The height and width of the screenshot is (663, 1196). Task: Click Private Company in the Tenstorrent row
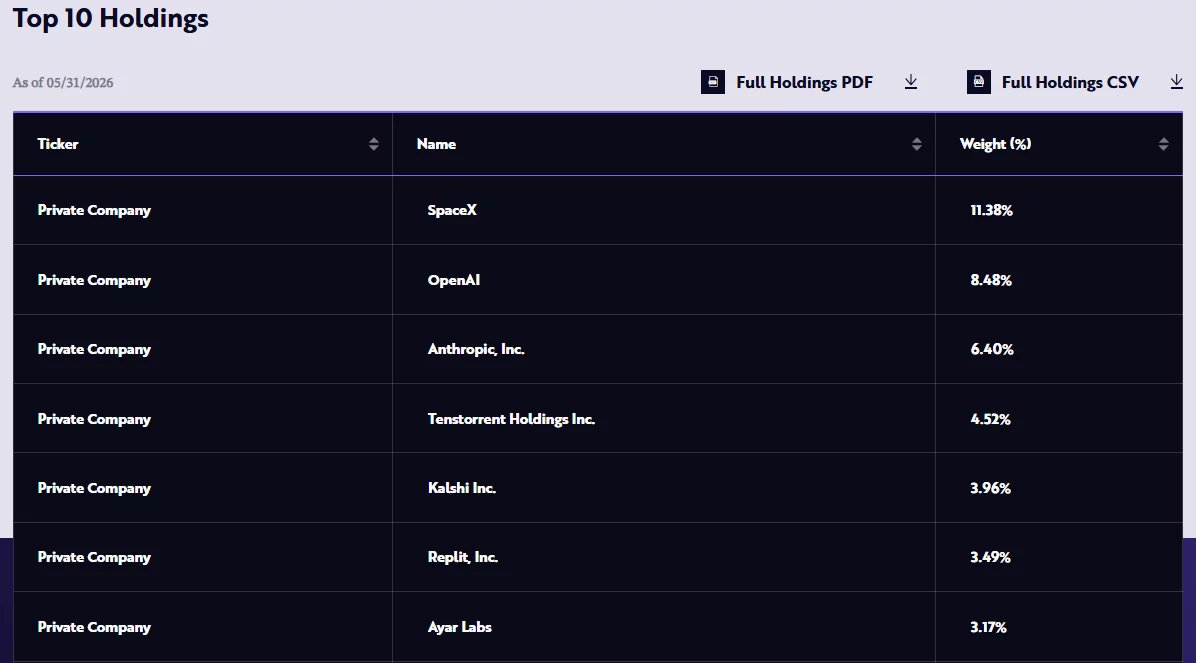[94, 419]
